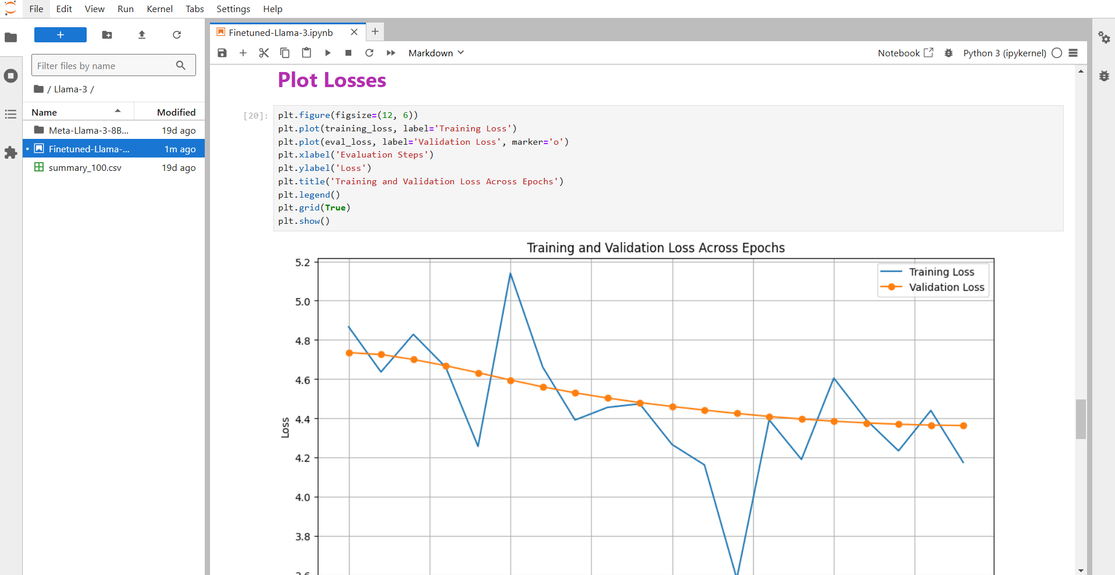This screenshot has height=575, width=1115.
Task: Click the JupyterLab logo icon
Action: pos(10,6)
